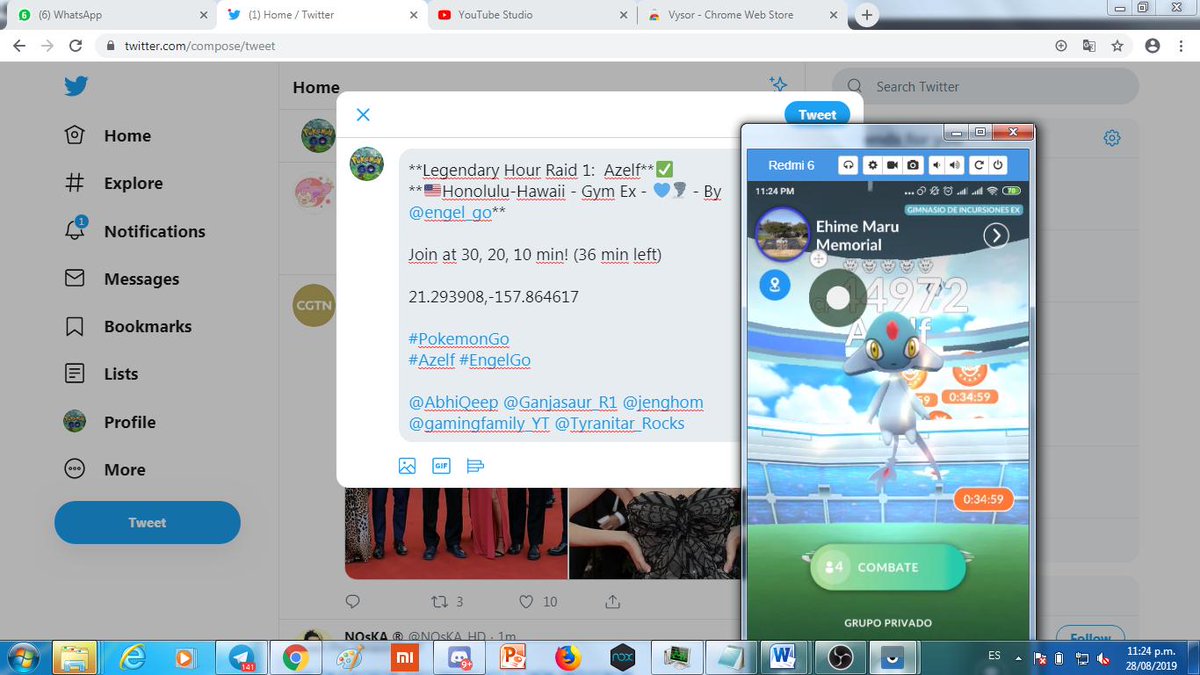Screen dimensions: 1200x675
Task: Bookmark this page with the star icon
Action: click(x=1117, y=46)
